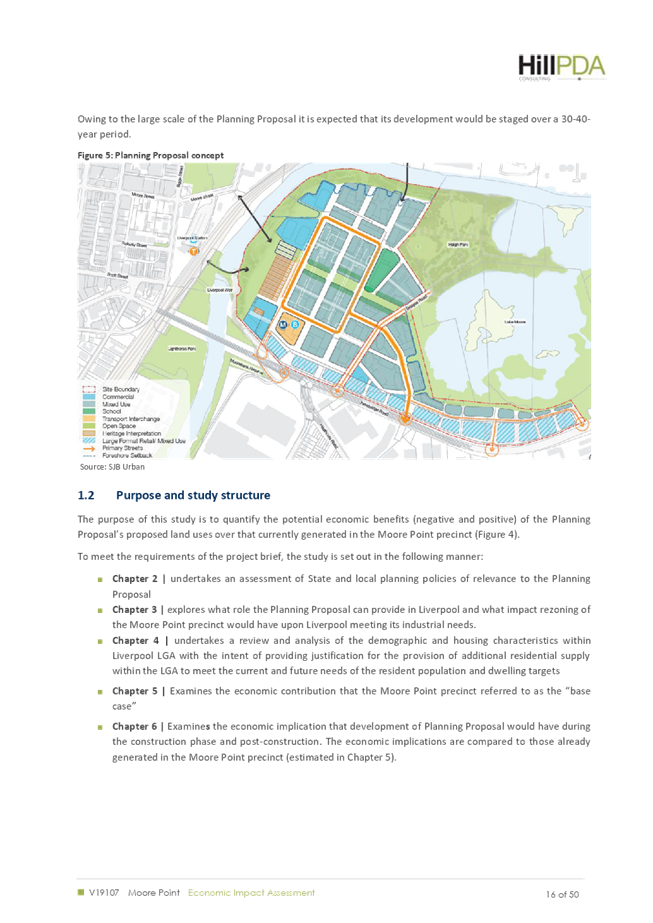Click the 'Primary Streets' legend text
Image resolution: width=653 pixels, height=923 pixels.
click(x=122, y=448)
